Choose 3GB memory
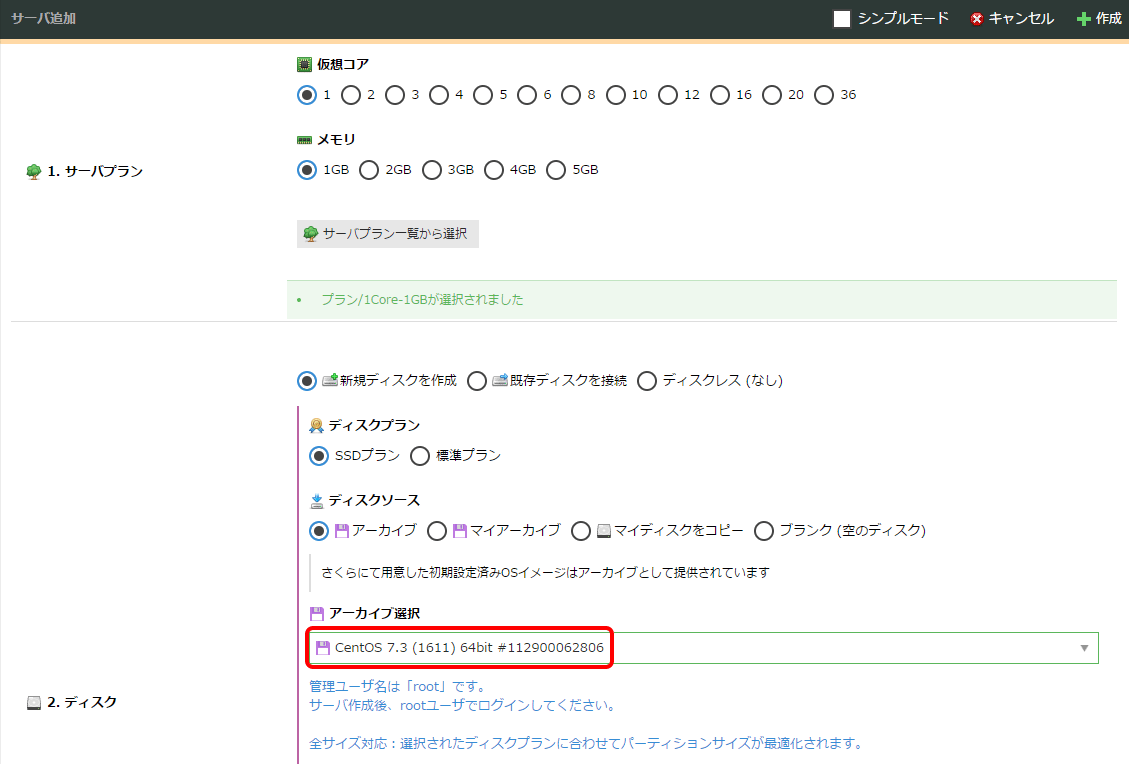The width and height of the screenshot is (1129, 764). click(x=431, y=170)
